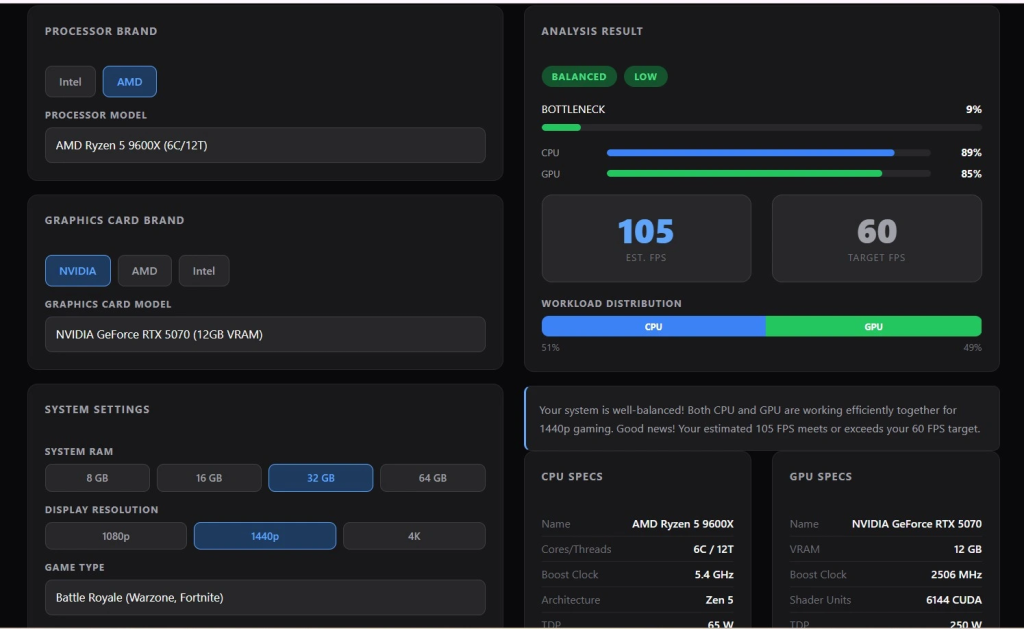
Task: Click the blue CPU usage bar
Action: 750,153
